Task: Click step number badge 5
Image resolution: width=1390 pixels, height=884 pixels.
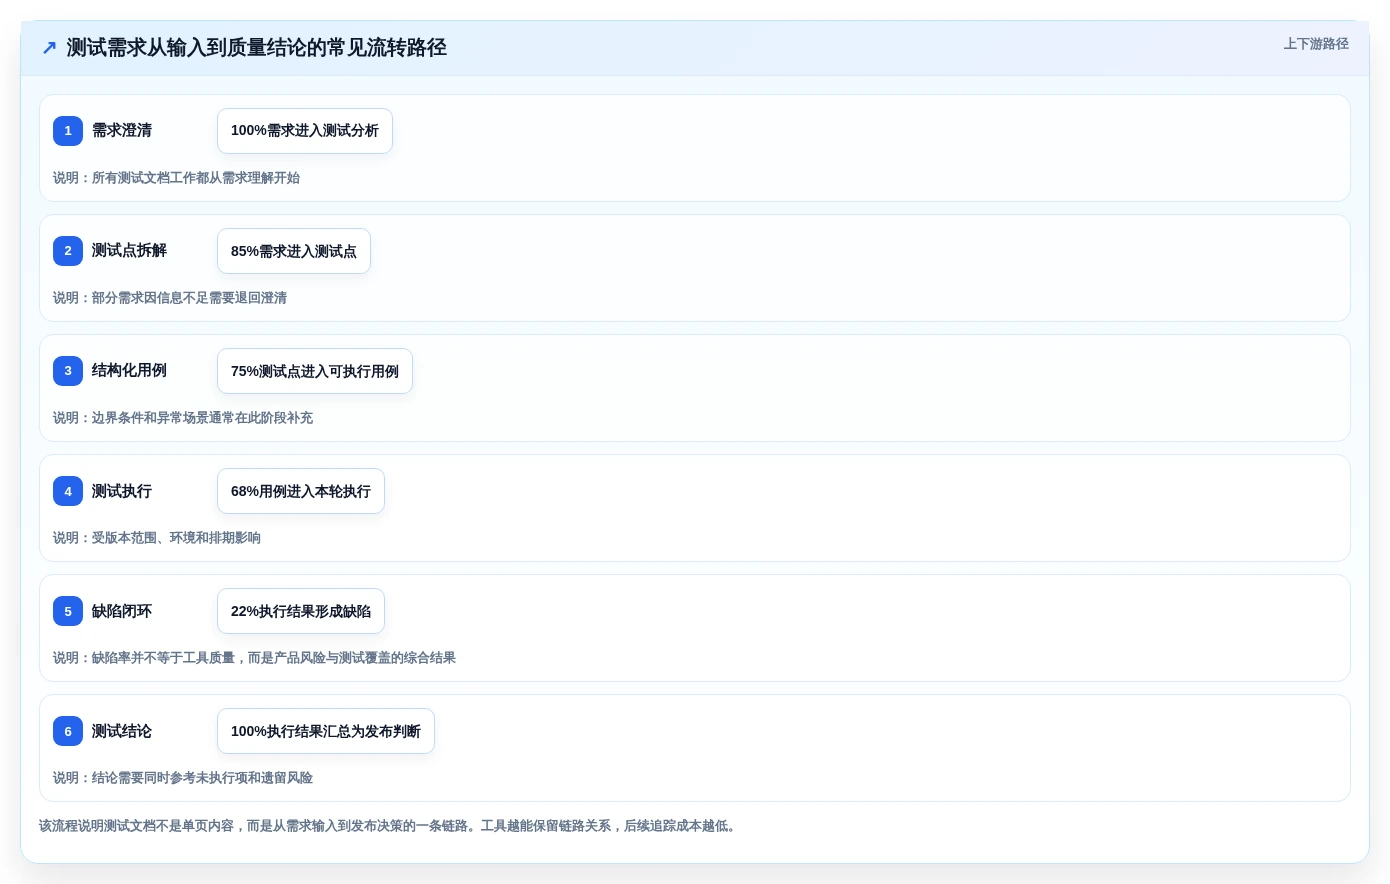Action: tap(68, 611)
